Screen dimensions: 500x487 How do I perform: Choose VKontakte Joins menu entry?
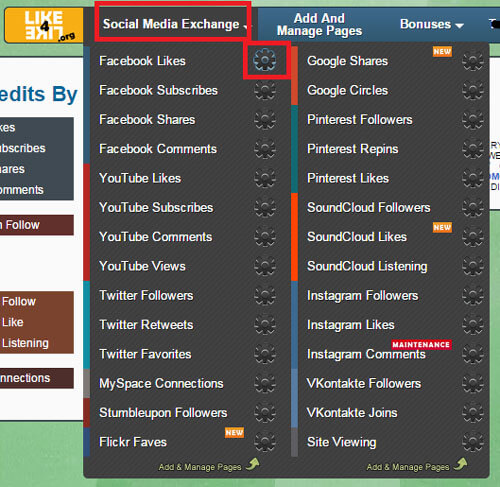point(352,413)
